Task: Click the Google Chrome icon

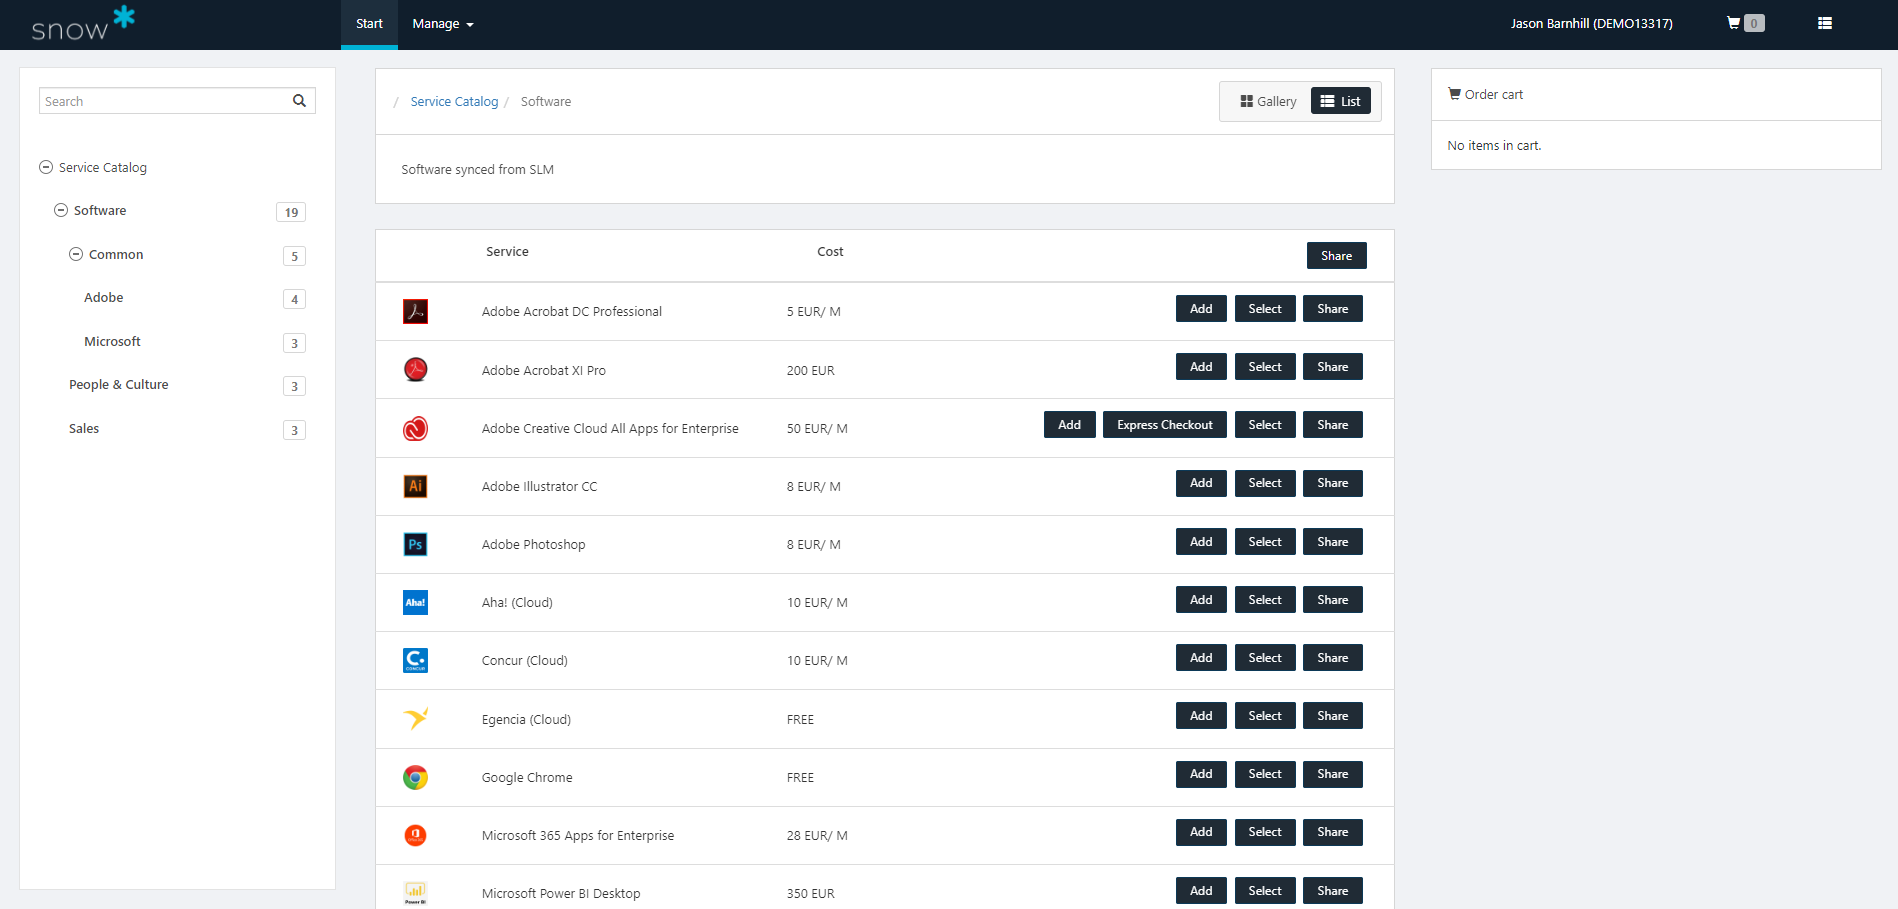Action: [x=415, y=777]
